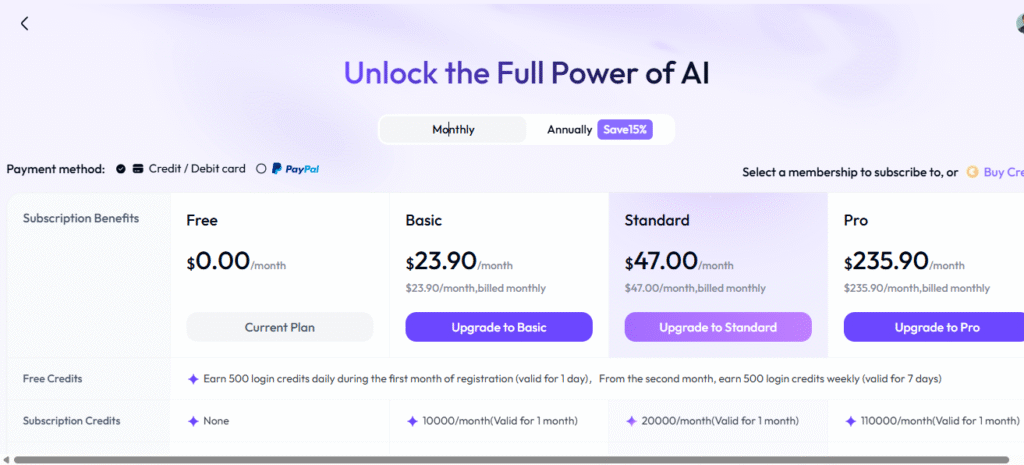Click the sparkle icon beside None credits
The height and width of the screenshot is (465, 1024).
pyautogui.click(x=193, y=421)
